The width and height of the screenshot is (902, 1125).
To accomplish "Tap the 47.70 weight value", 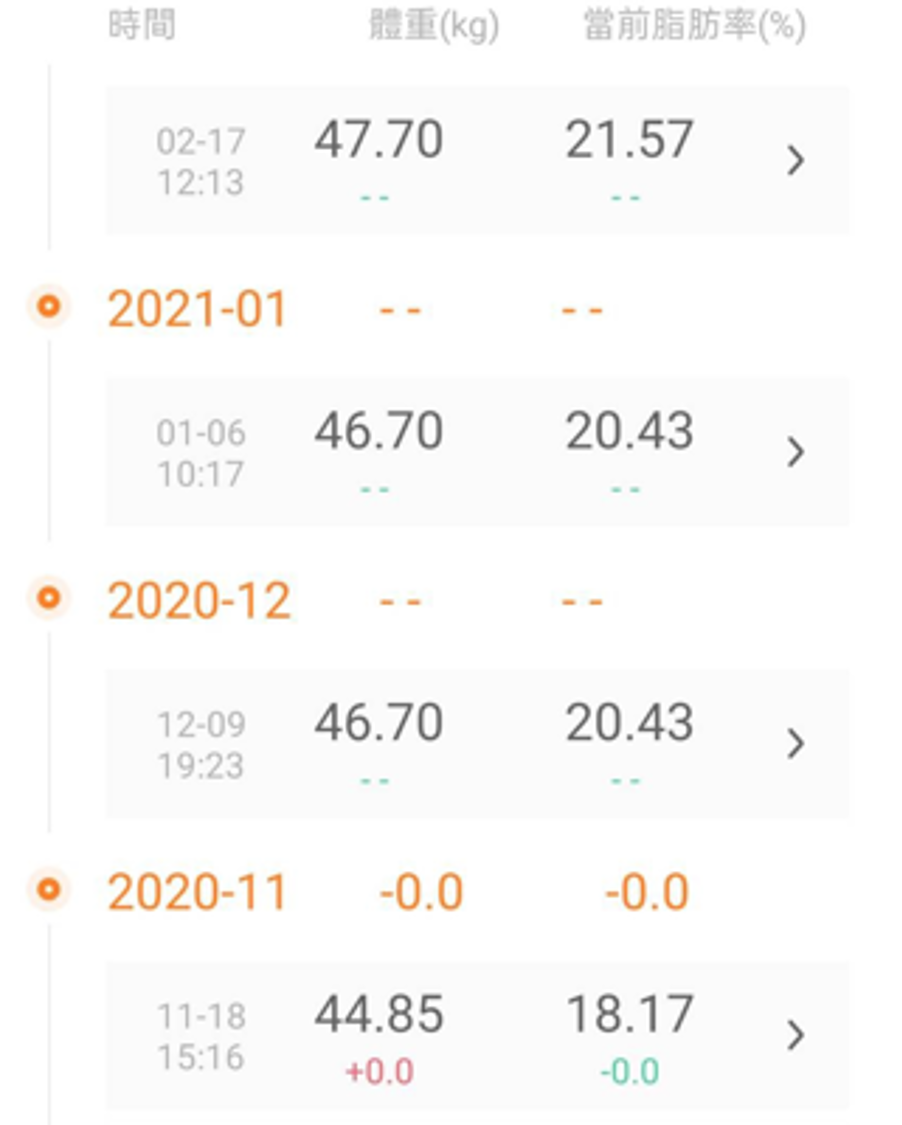I will click(x=379, y=139).
